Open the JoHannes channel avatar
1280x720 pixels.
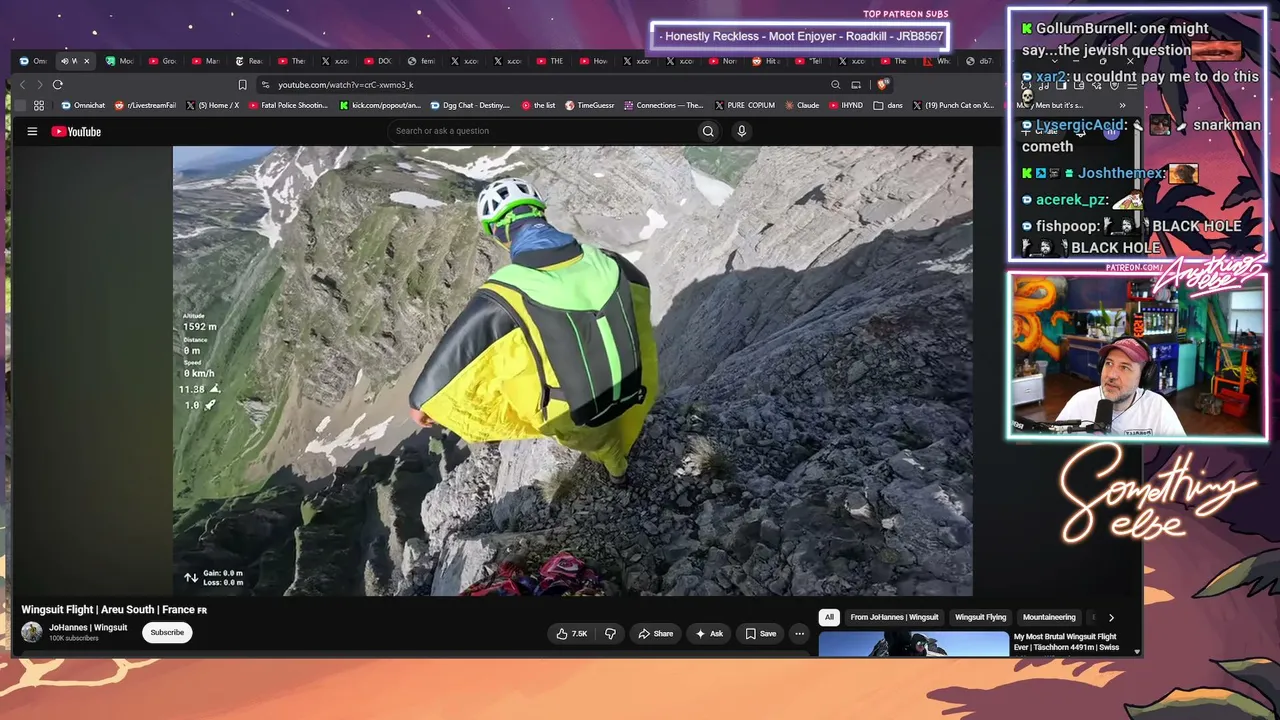(32, 632)
